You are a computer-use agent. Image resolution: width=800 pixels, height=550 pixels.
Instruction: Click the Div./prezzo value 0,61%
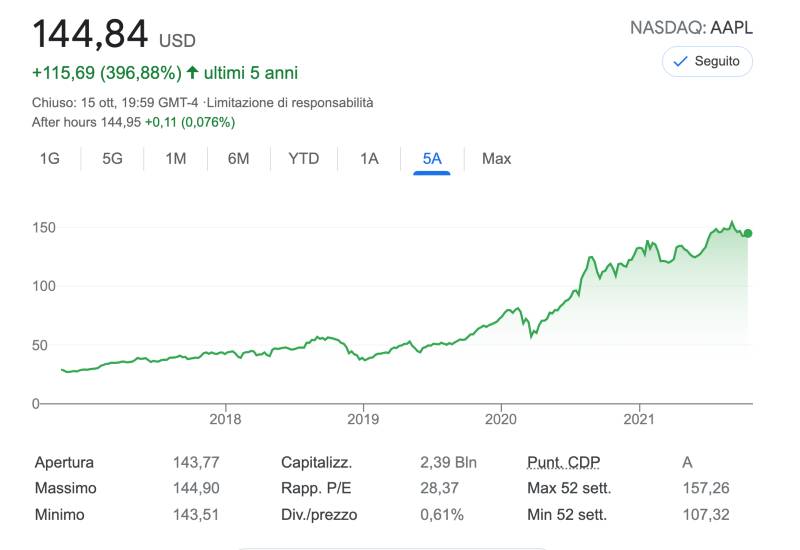[x=442, y=514]
